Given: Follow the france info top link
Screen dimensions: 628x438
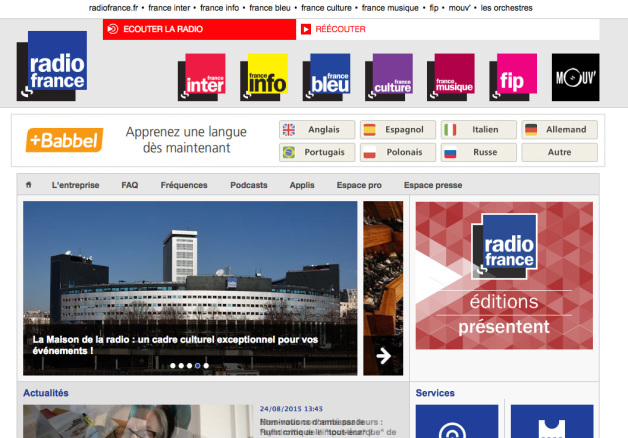Looking at the screenshot, I should pyautogui.click(x=219, y=8).
